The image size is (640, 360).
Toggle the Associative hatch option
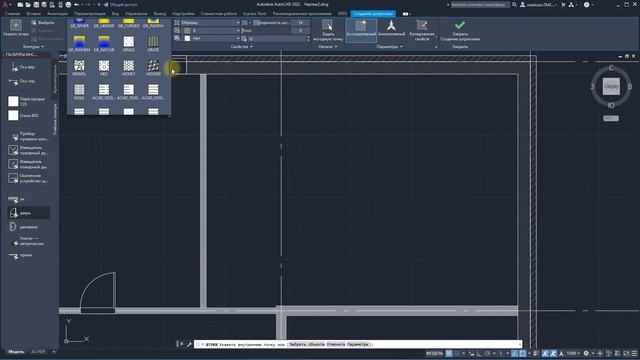(361, 30)
